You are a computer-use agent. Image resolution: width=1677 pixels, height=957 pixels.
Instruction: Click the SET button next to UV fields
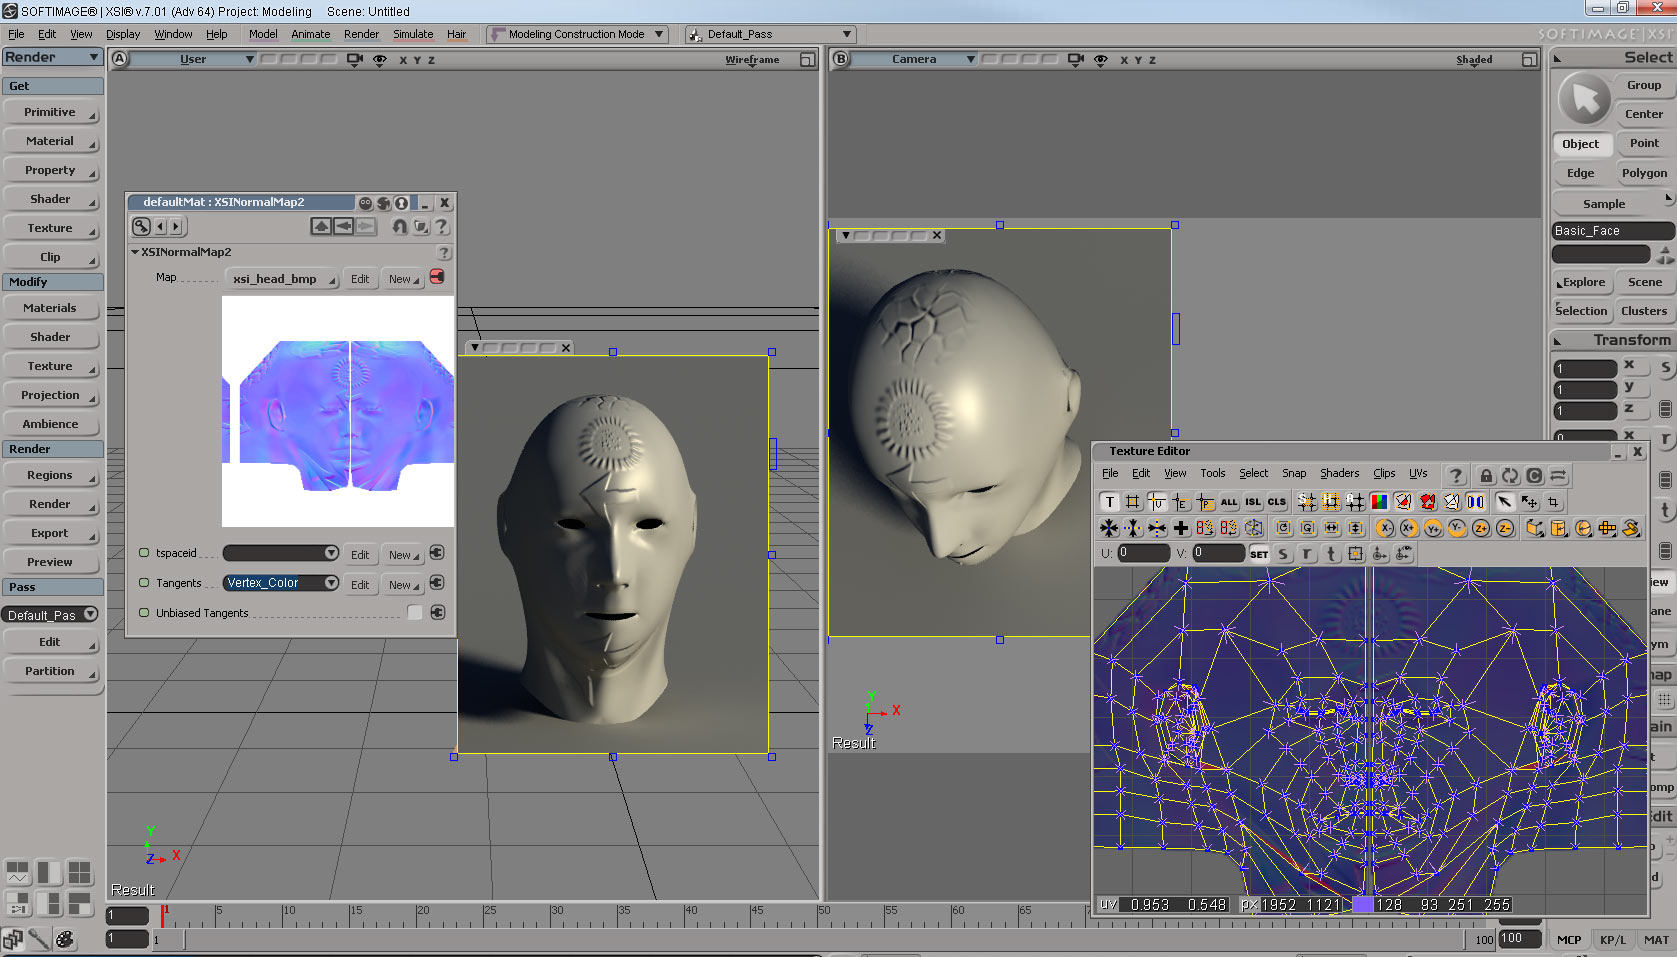click(1259, 554)
